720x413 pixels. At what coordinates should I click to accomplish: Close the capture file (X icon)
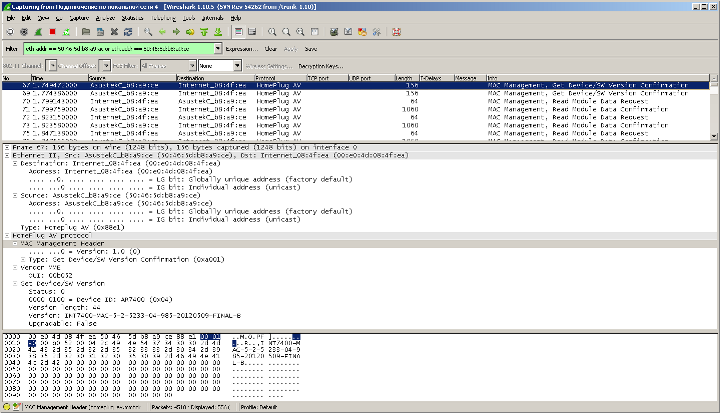click(x=114, y=32)
